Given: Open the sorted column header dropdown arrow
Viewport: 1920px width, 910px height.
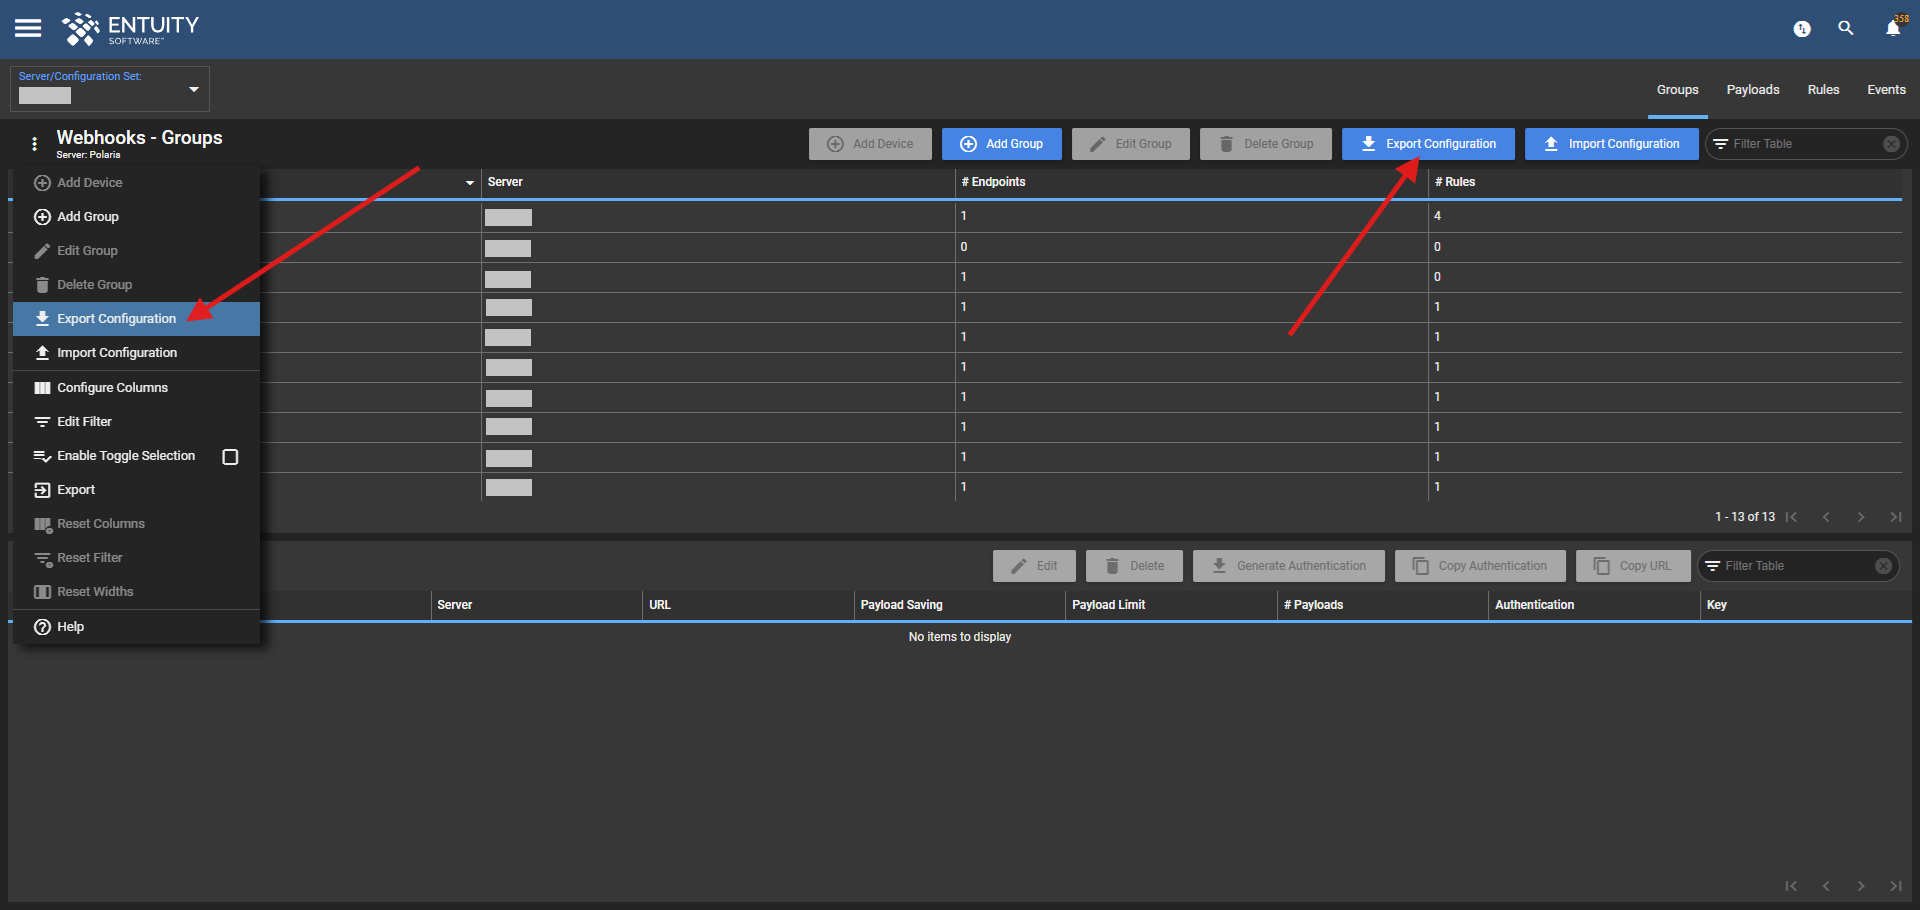Looking at the screenshot, I should [x=470, y=183].
